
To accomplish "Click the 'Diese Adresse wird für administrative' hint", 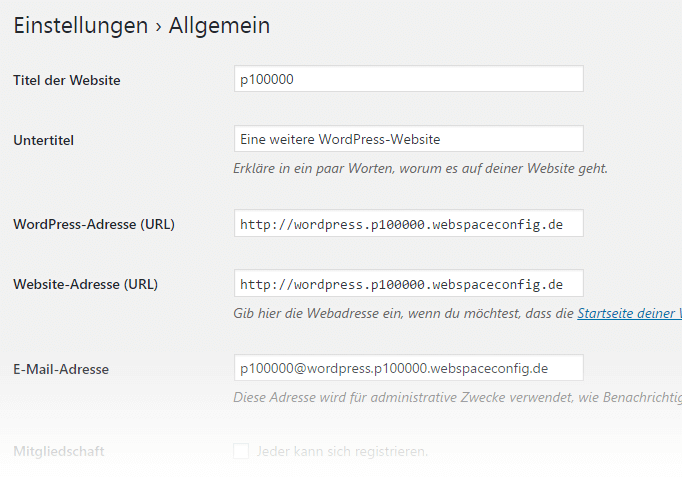I will [458, 397].
